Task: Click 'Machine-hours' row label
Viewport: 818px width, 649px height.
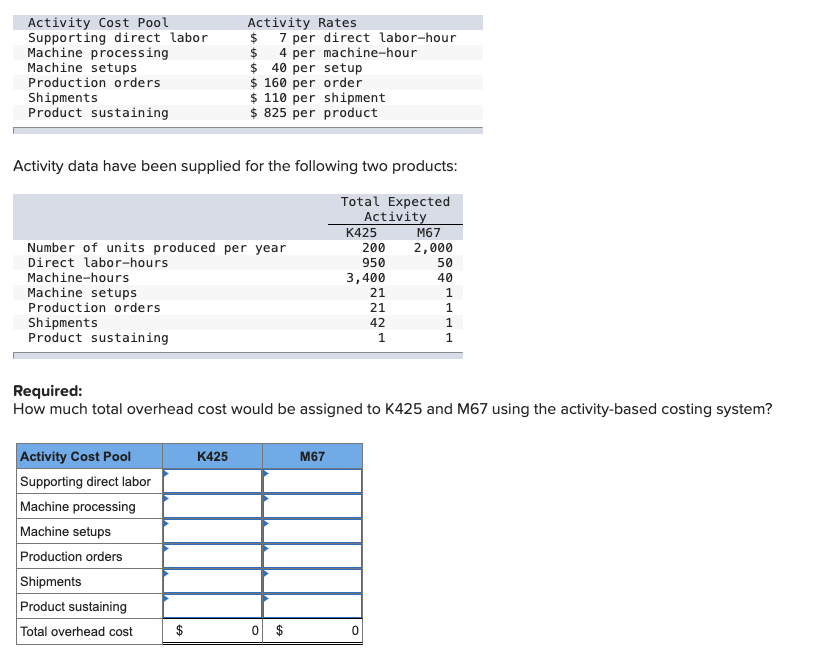Action: 78,278
